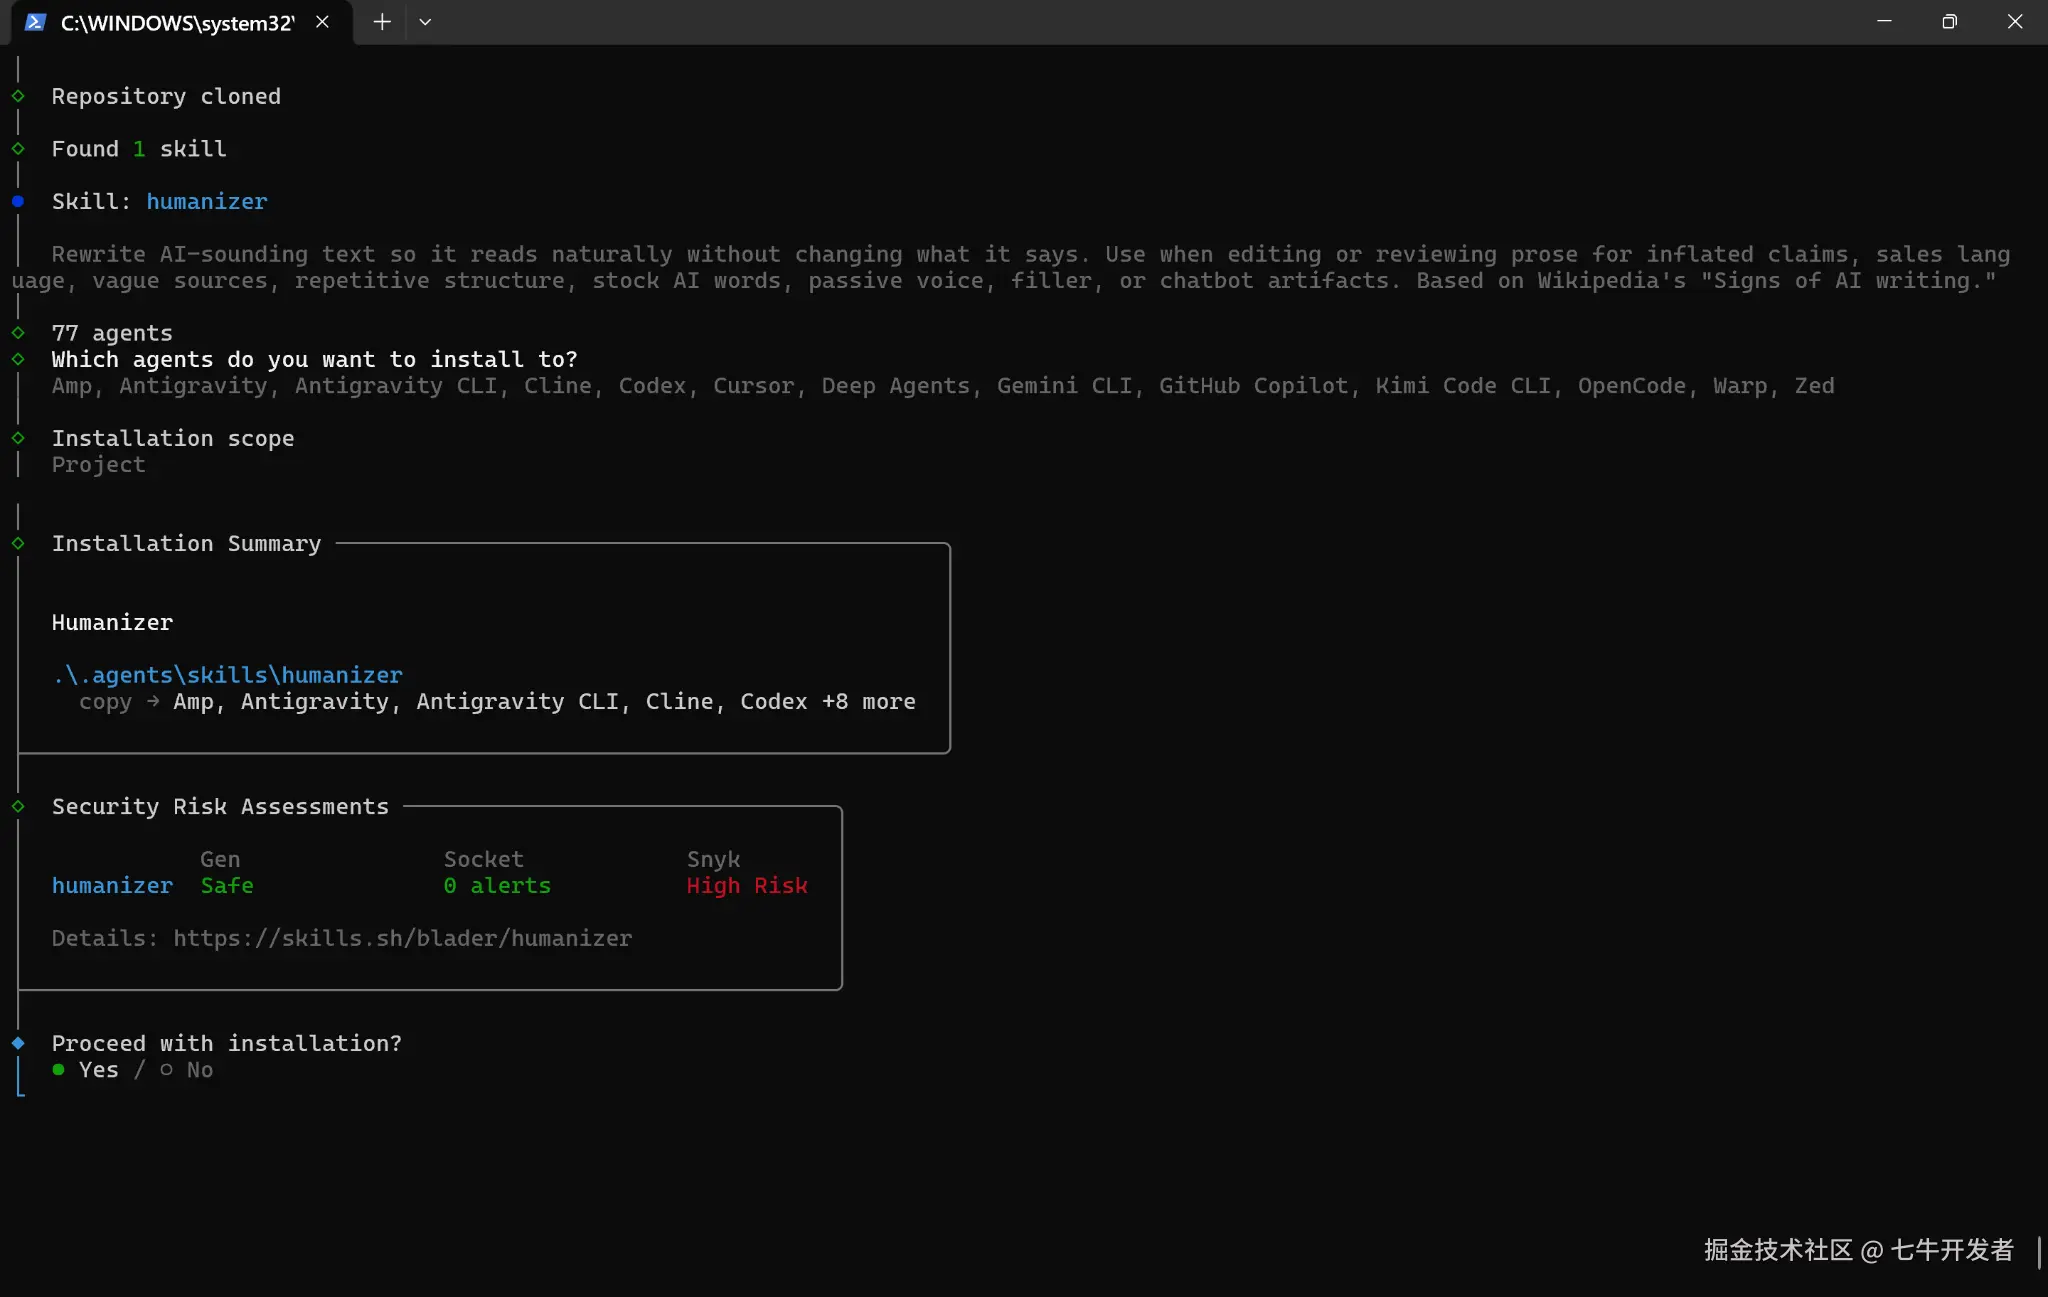Click Warp in the agents list
The width and height of the screenshot is (2048, 1297).
coord(1740,386)
